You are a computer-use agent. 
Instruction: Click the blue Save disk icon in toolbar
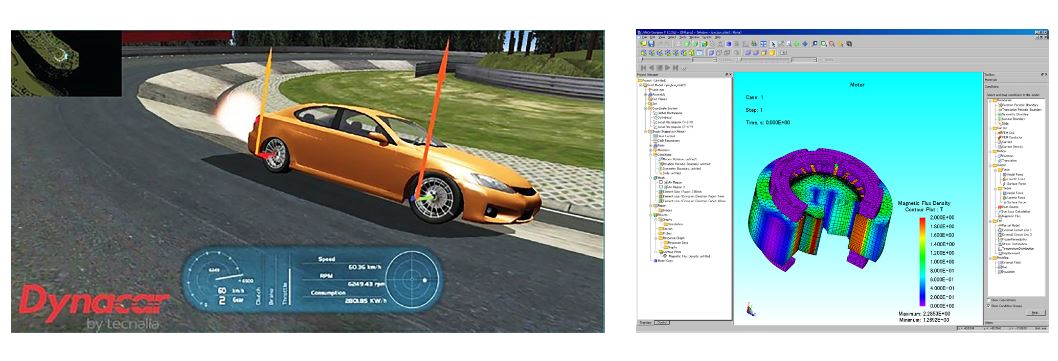point(651,44)
